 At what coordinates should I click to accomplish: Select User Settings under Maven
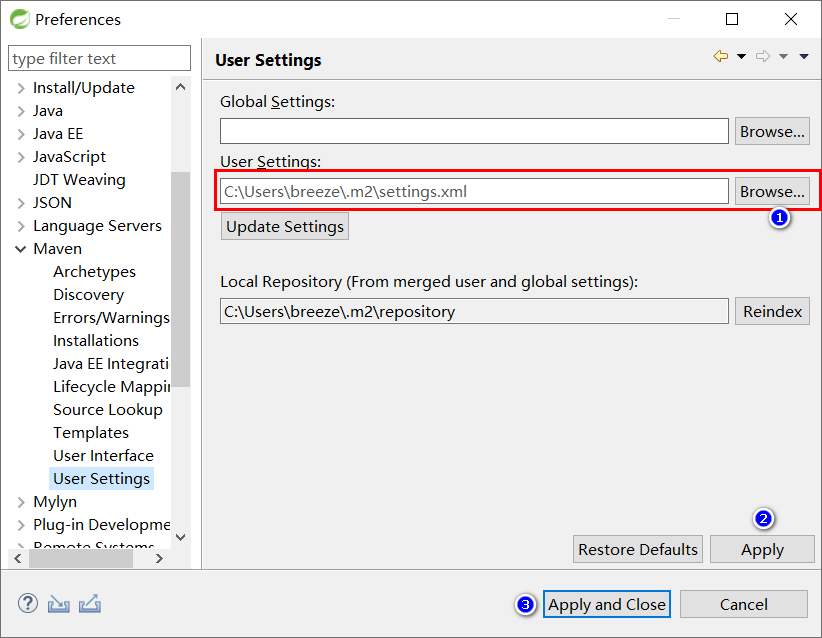[102, 479]
